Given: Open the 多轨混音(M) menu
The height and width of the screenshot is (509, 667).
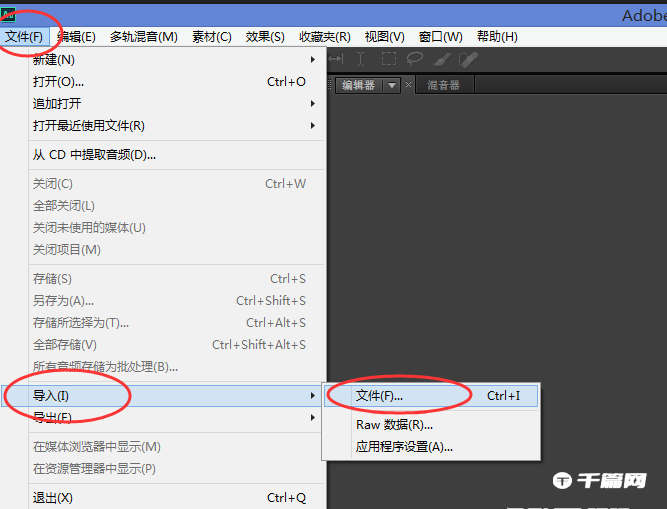Looking at the screenshot, I should 143,37.
